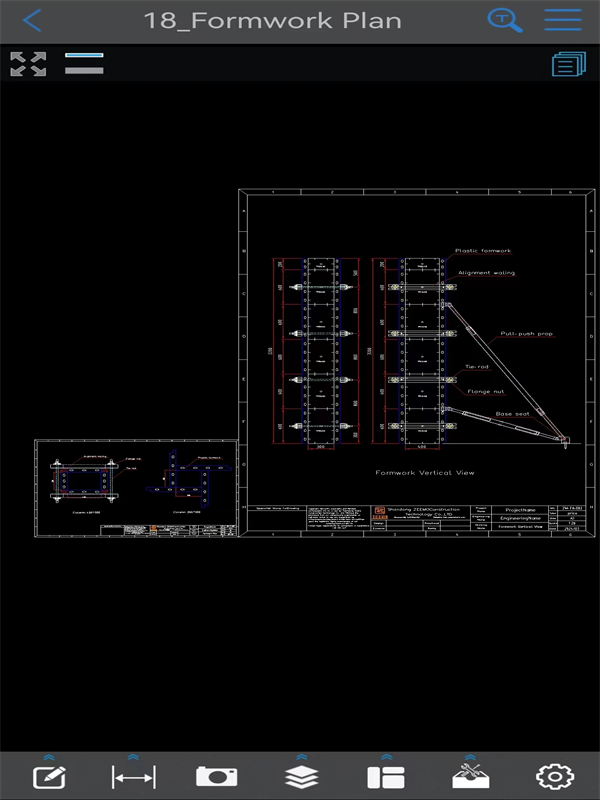Open the stacked pages layout list icon
Image resolution: width=600 pixels, height=800 pixels.
coord(567,64)
